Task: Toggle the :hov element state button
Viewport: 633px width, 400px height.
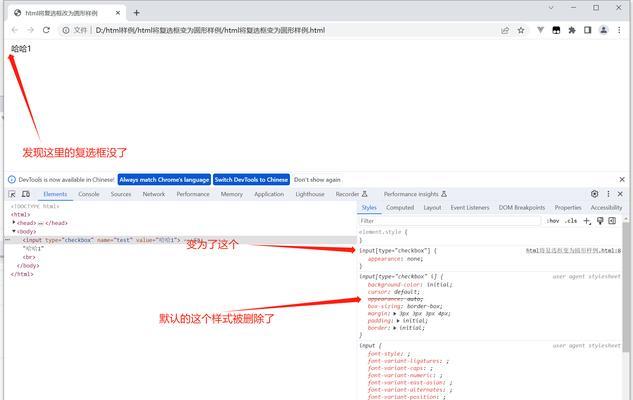Action: [553, 221]
